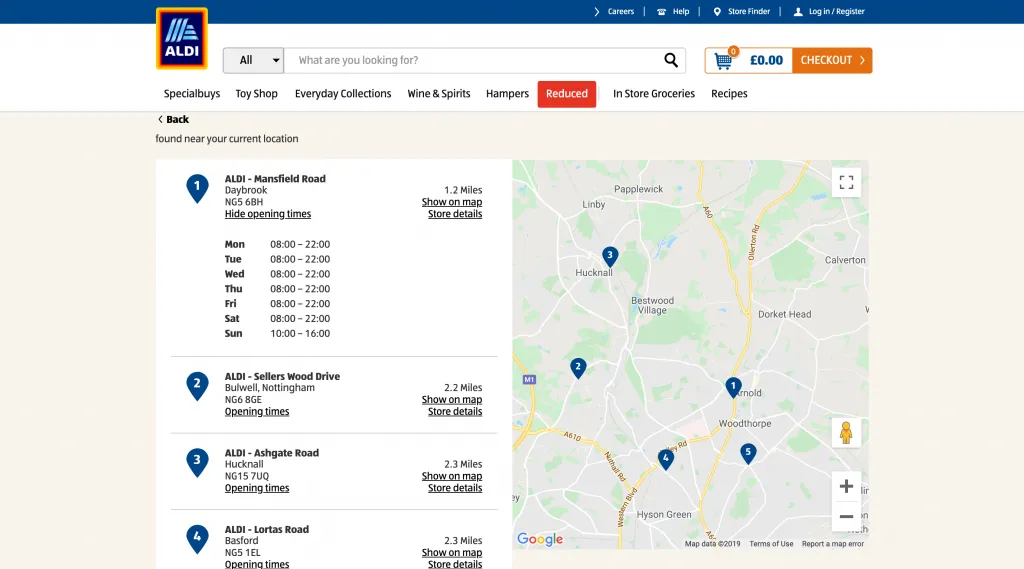Open In Store Groceries
Viewport: 1024px width, 569px height.
[x=654, y=93]
